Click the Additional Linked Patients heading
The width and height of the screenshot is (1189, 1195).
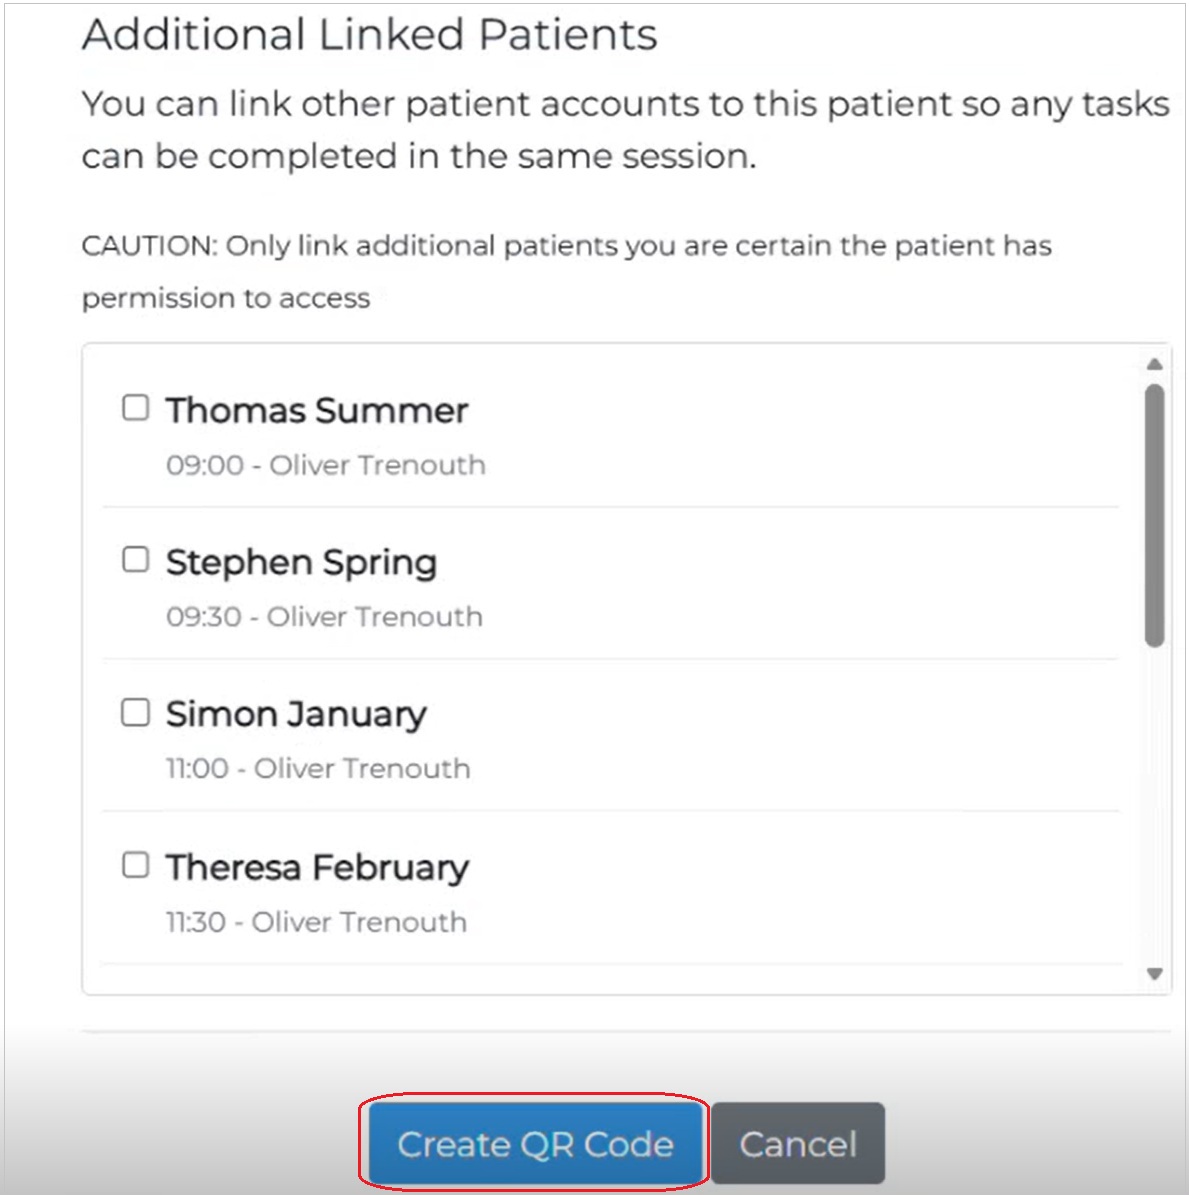point(370,34)
